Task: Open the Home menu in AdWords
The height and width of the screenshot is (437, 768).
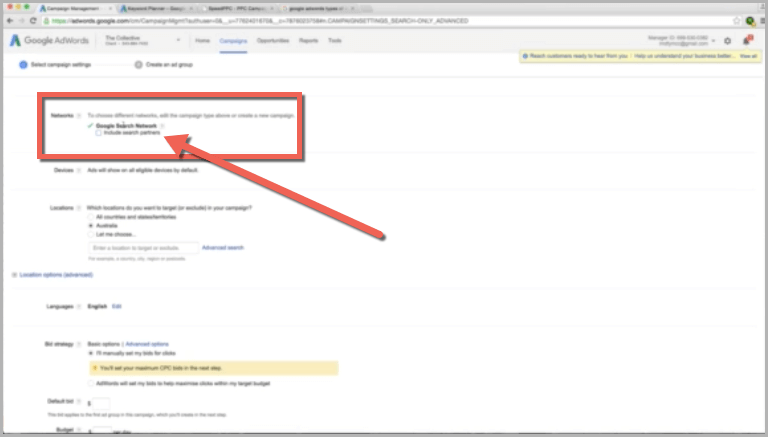Action: point(202,41)
